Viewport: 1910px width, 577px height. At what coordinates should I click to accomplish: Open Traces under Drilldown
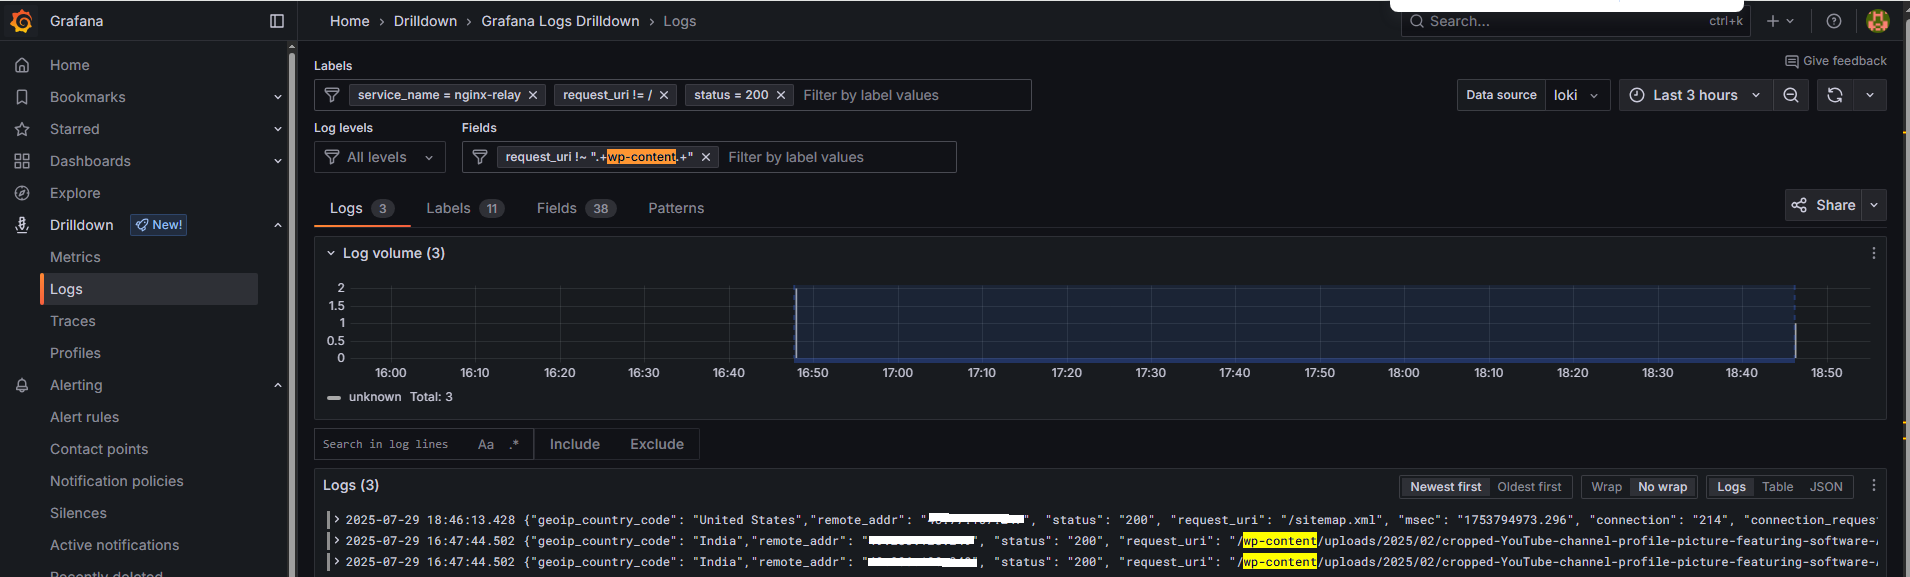pyautogui.click(x=73, y=321)
